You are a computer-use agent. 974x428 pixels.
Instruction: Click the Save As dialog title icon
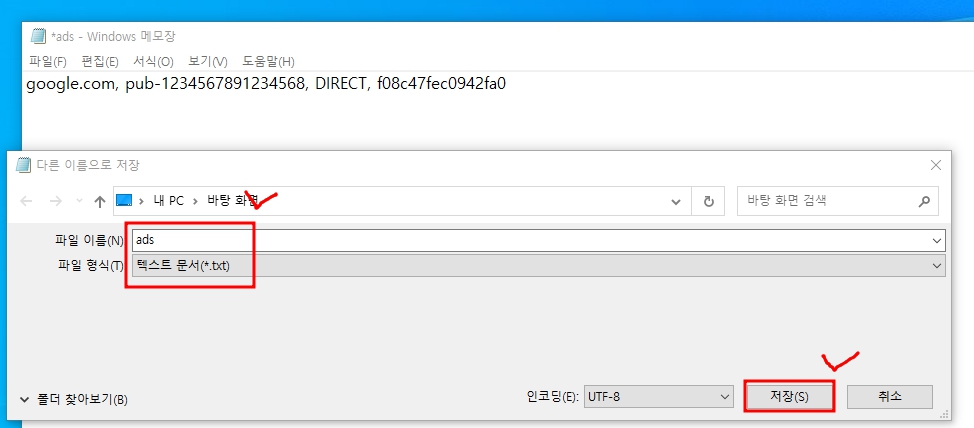click(24, 165)
